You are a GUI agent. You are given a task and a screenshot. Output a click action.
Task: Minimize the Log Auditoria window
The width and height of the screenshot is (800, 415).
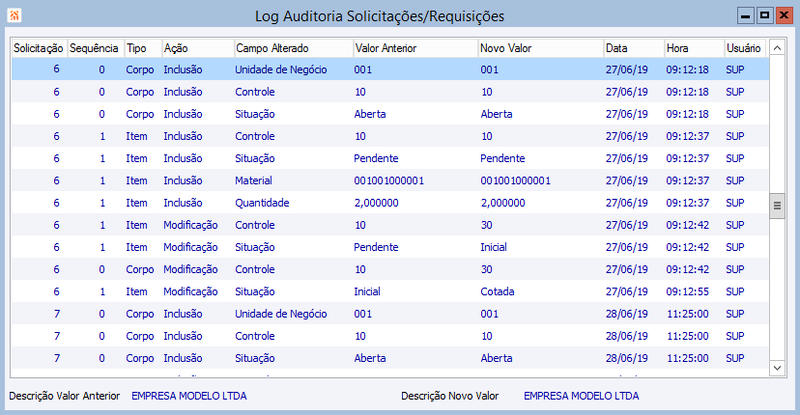(x=745, y=16)
